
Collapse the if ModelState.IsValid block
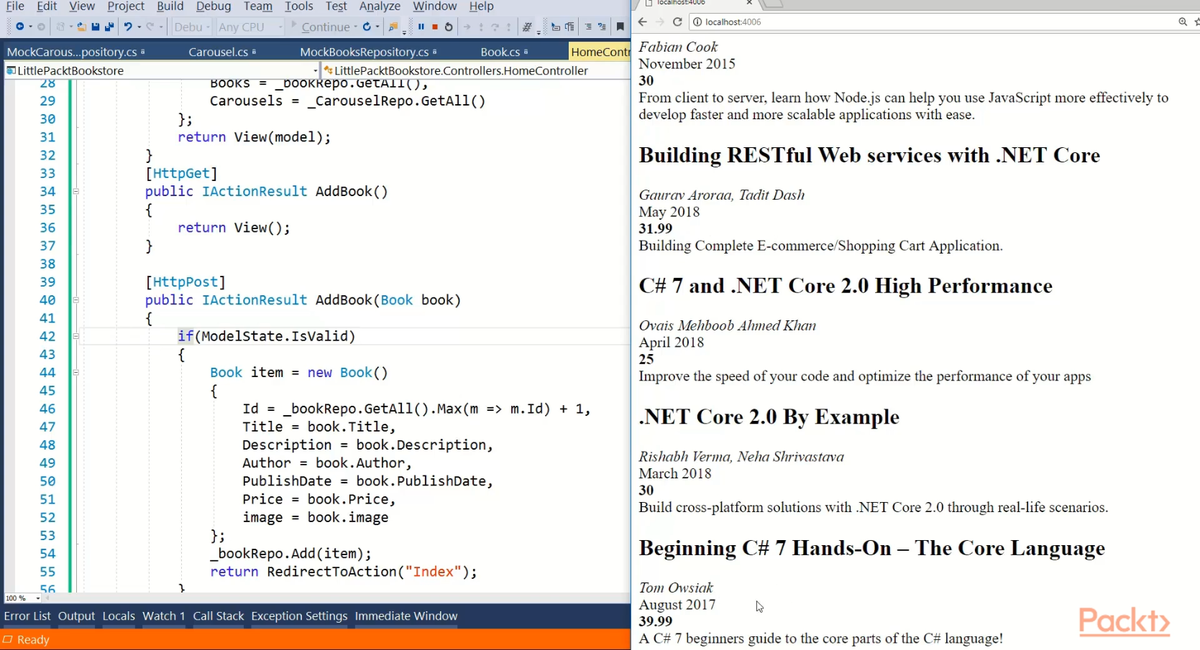75,336
